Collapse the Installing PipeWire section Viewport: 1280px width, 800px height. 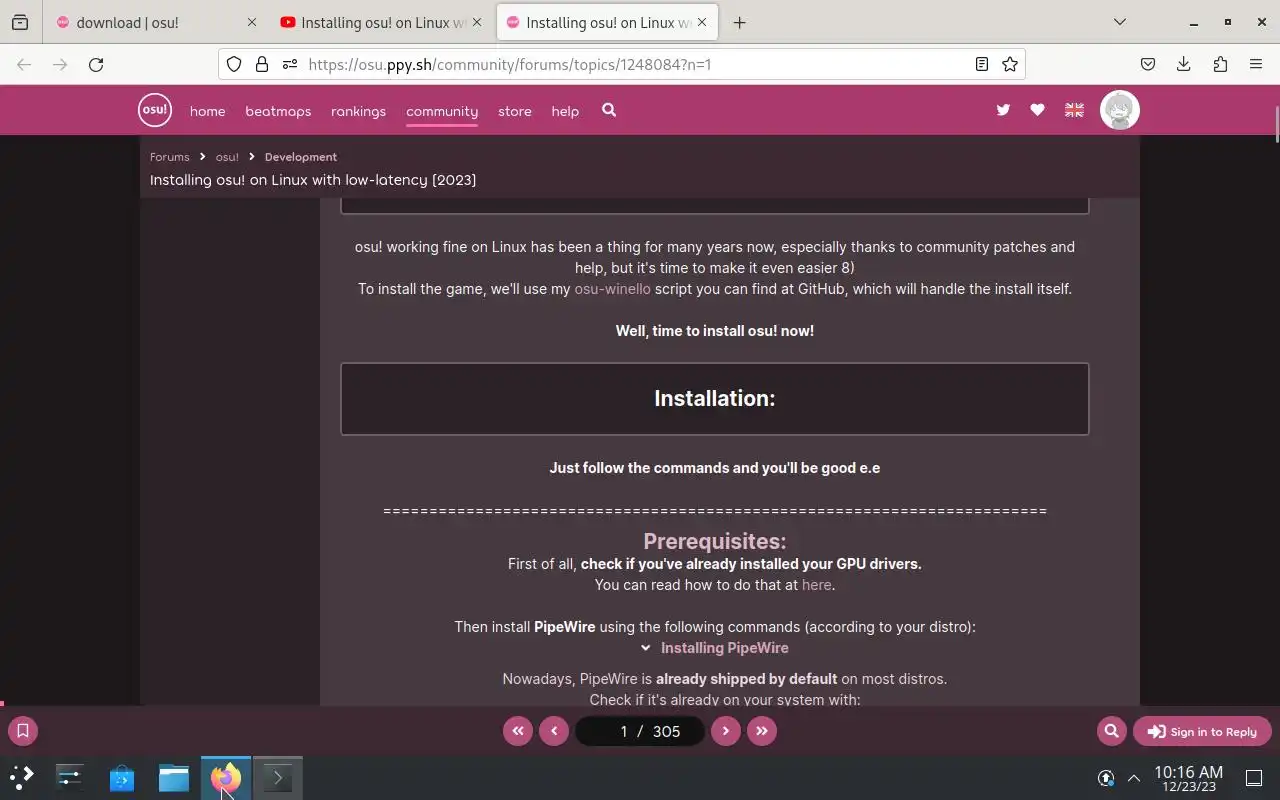[x=714, y=648]
